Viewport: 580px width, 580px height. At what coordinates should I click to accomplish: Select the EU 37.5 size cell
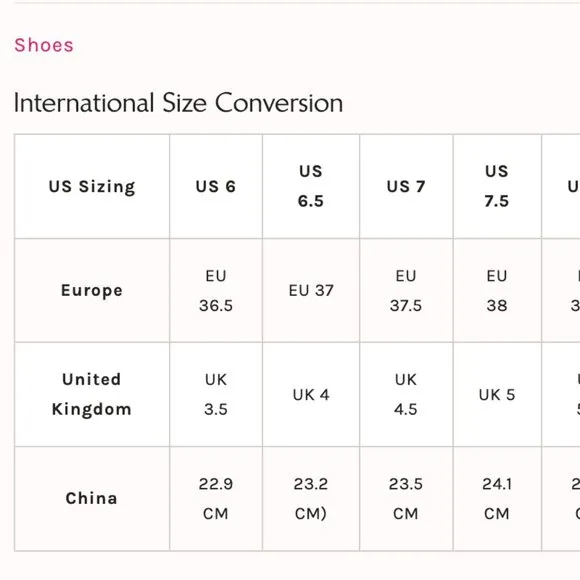[406, 290]
